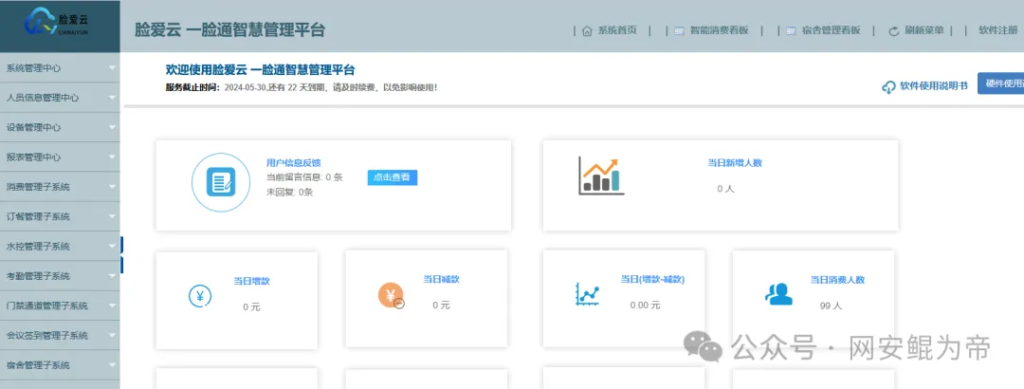The height and width of the screenshot is (389, 1024).
Task: Expand the arrow beside 设备管理中心
Action: click(112, 127)
